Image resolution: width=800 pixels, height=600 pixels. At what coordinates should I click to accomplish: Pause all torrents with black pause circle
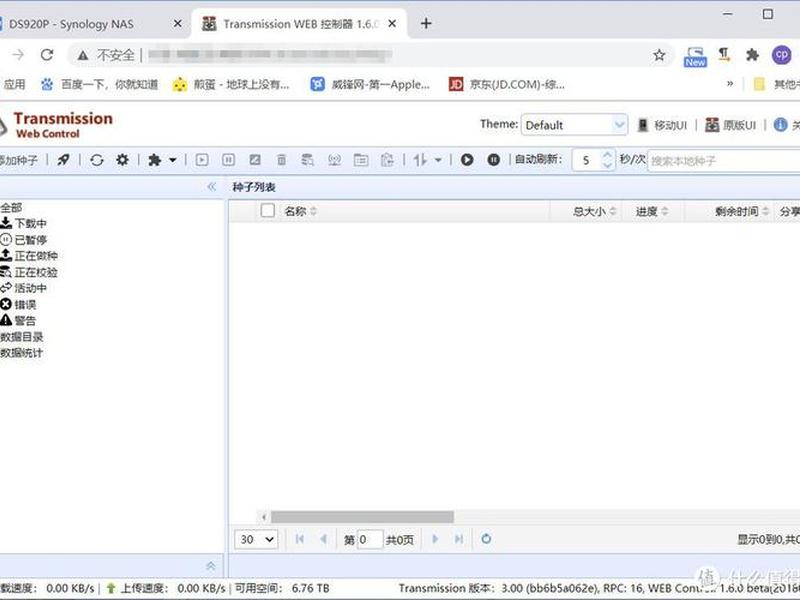(493, 160)
